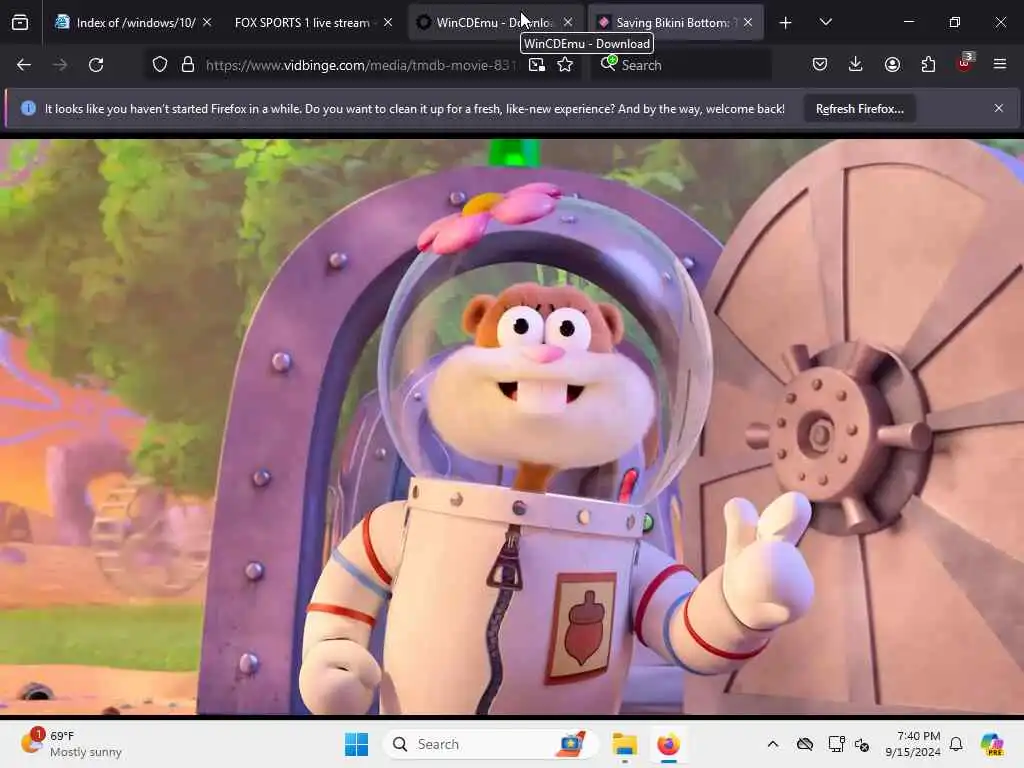Open the muted volume tray icon
1024x768 pixels.
[862, 744]
